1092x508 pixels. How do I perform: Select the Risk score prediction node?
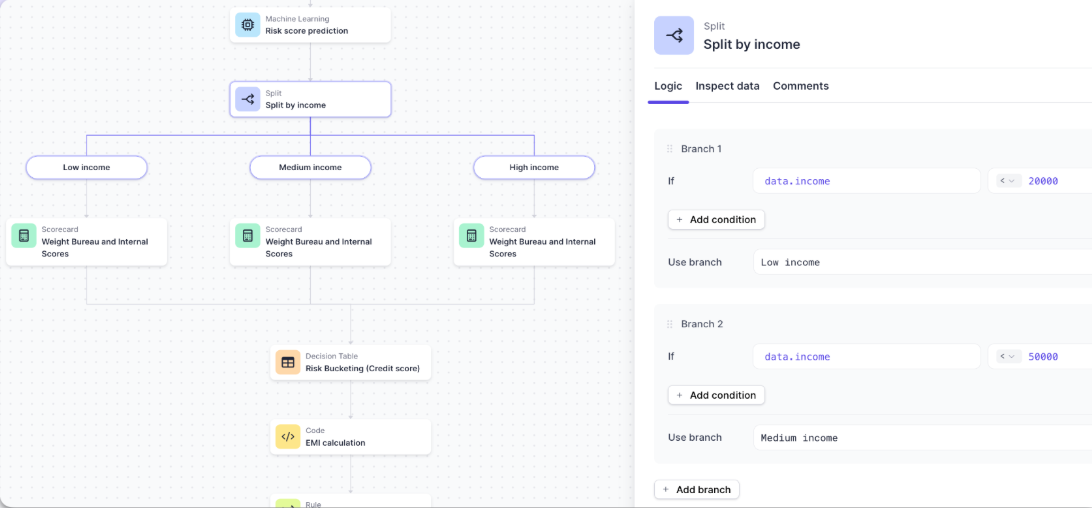(x=311, y=25)
